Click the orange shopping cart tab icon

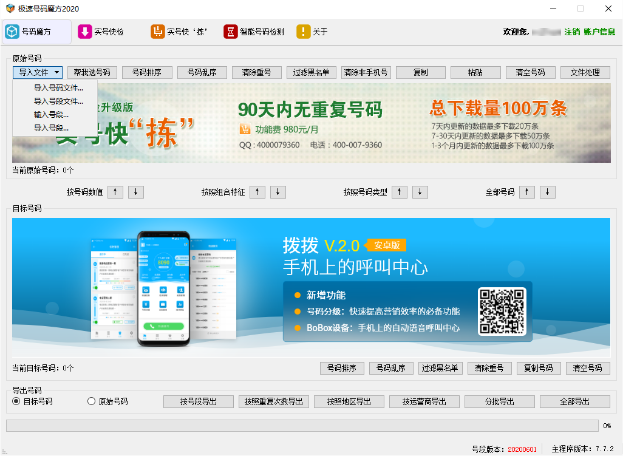[x=157, y=31]
